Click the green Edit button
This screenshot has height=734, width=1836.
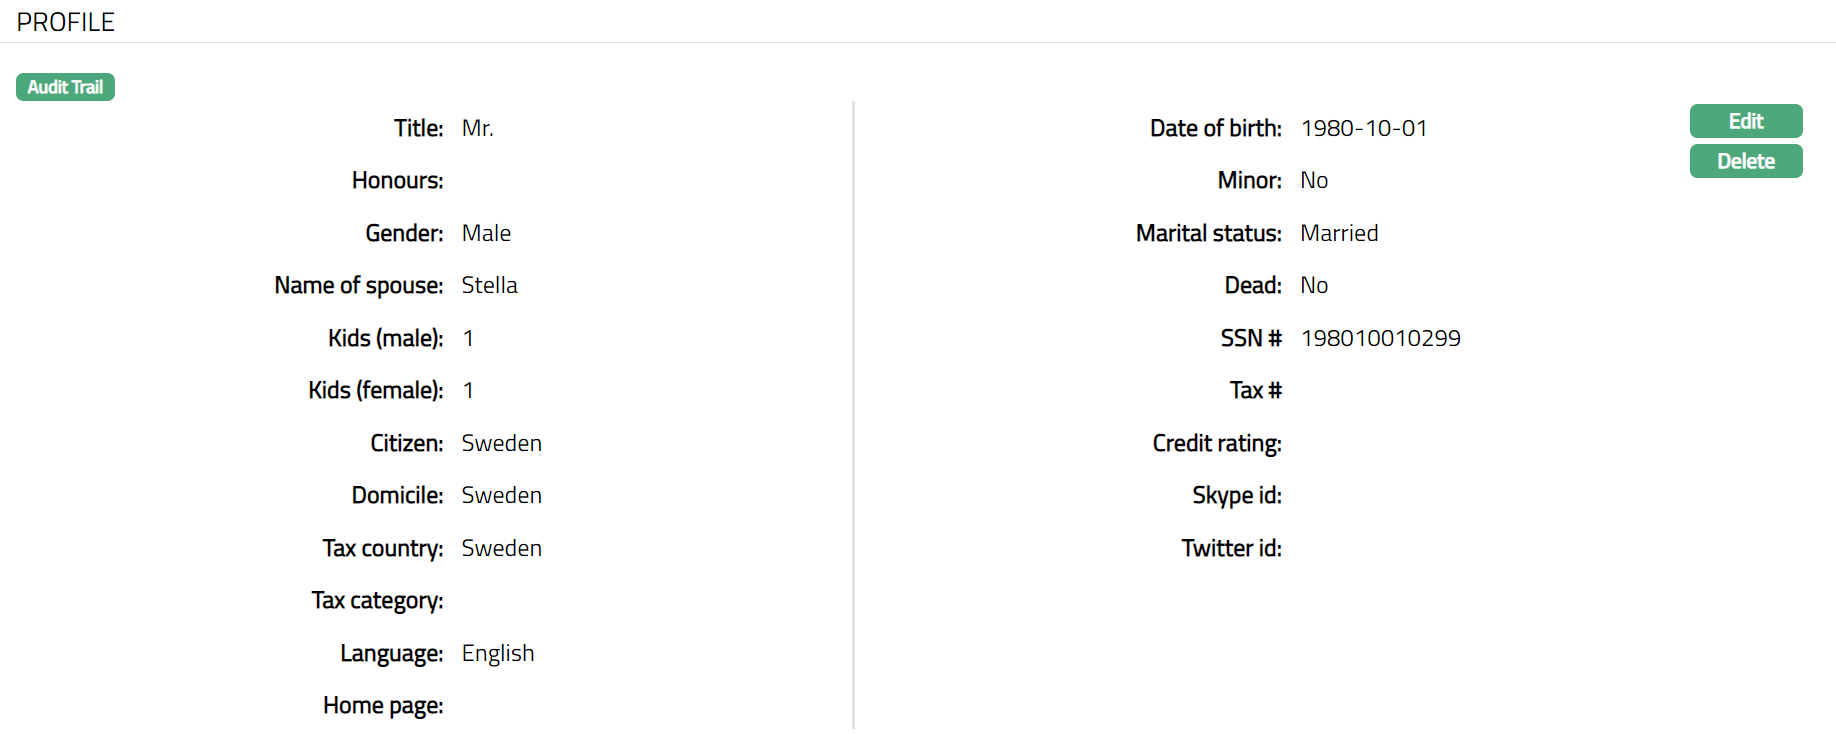click(1745, 121)
